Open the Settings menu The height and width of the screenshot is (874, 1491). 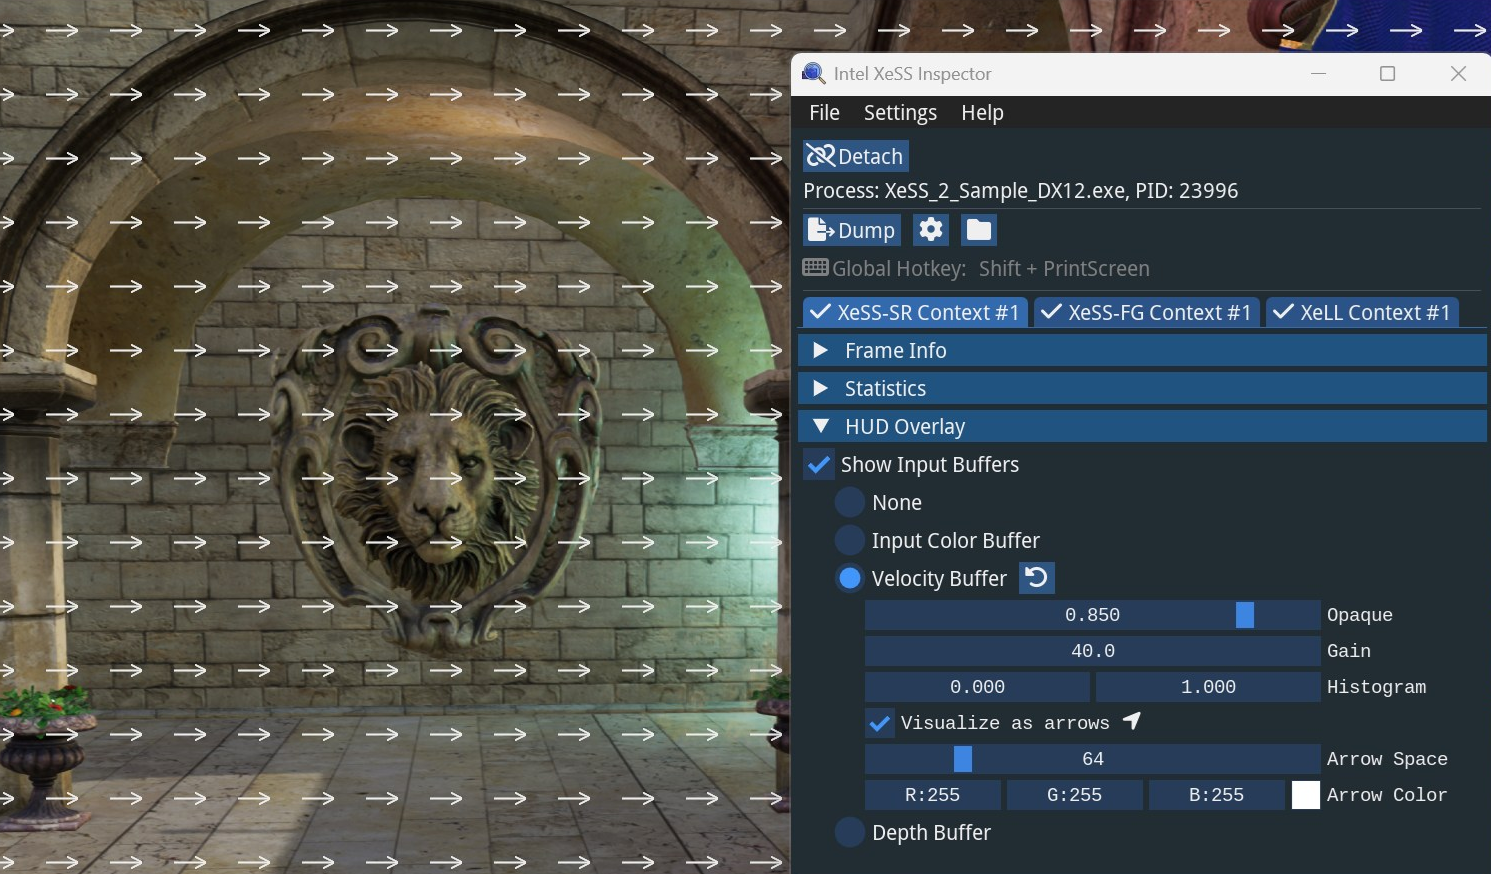(900, 112)
